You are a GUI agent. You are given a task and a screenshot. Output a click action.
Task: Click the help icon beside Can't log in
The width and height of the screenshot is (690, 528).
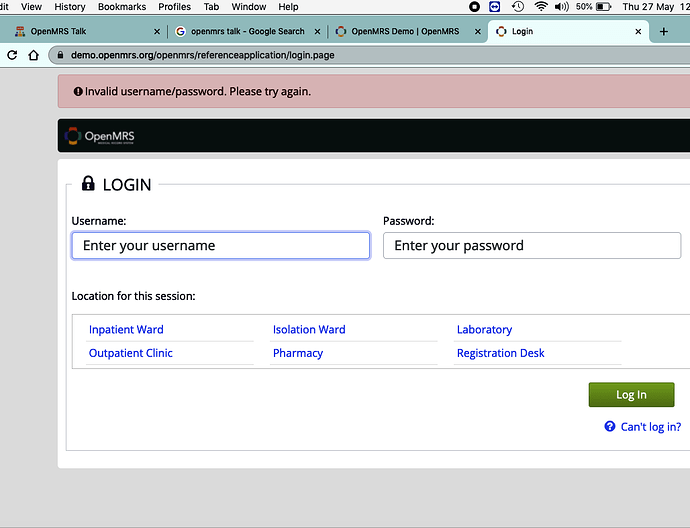coord(609,426)
